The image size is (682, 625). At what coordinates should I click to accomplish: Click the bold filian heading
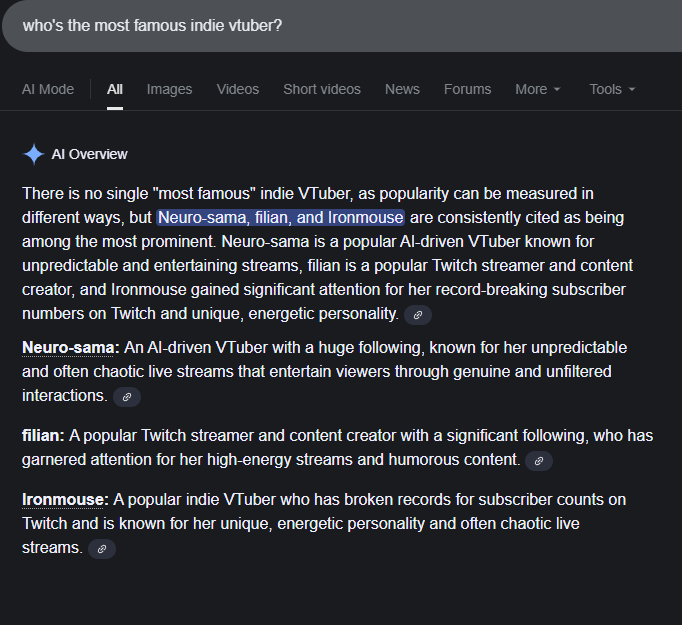point(43,435)
